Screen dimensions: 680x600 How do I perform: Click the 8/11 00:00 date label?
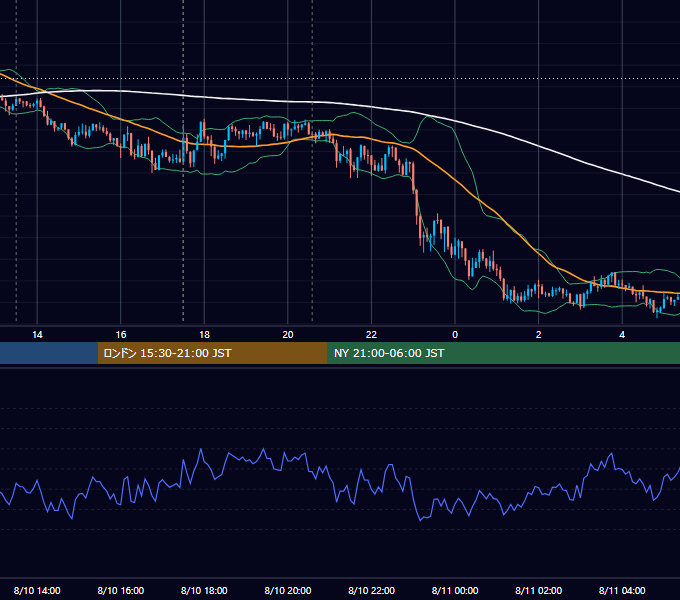pos(455,590)
